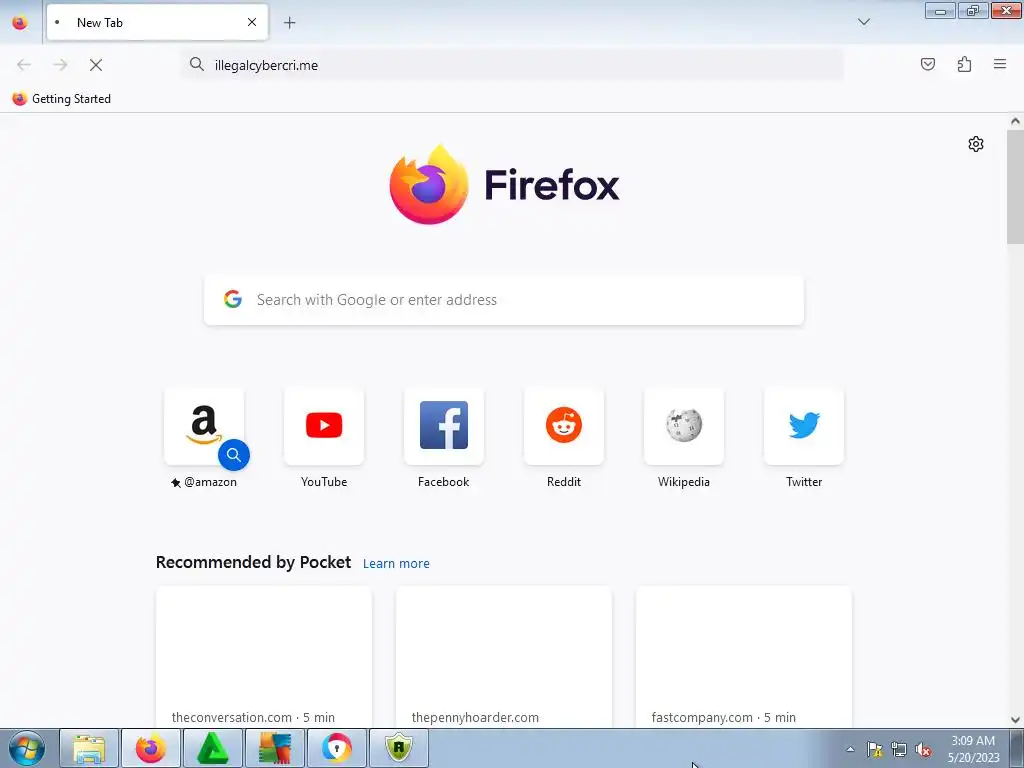Click the Learn more Pocket link
This screenshot has width=1024, height=768.
coord(396,564)
